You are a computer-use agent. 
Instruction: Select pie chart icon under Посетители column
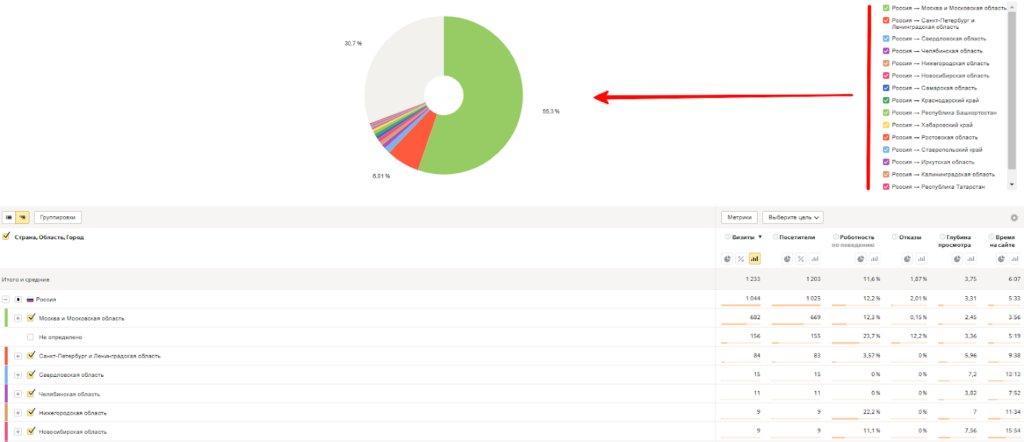click(787, 259)
